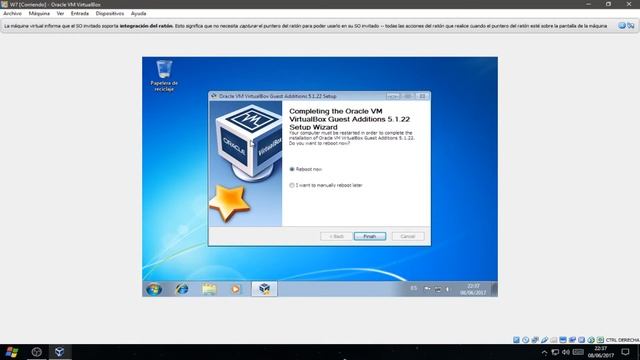Viewport: 640px width, 360px height.
Task: Click the host network tray icon
Action: (555, 352)
